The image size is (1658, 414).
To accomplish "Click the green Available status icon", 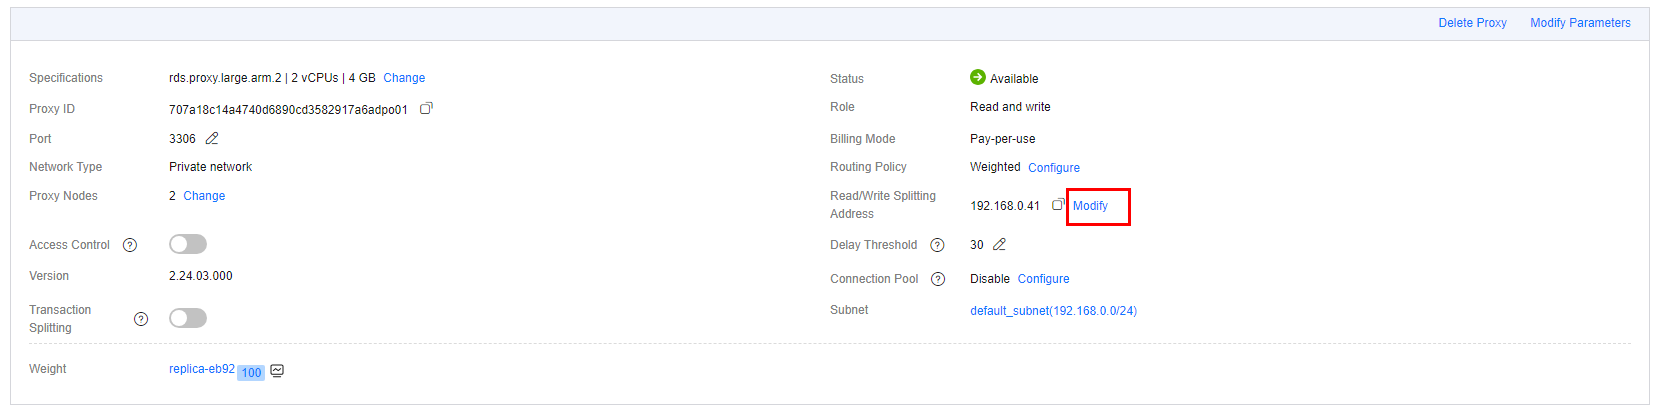I will coord(978,77).
